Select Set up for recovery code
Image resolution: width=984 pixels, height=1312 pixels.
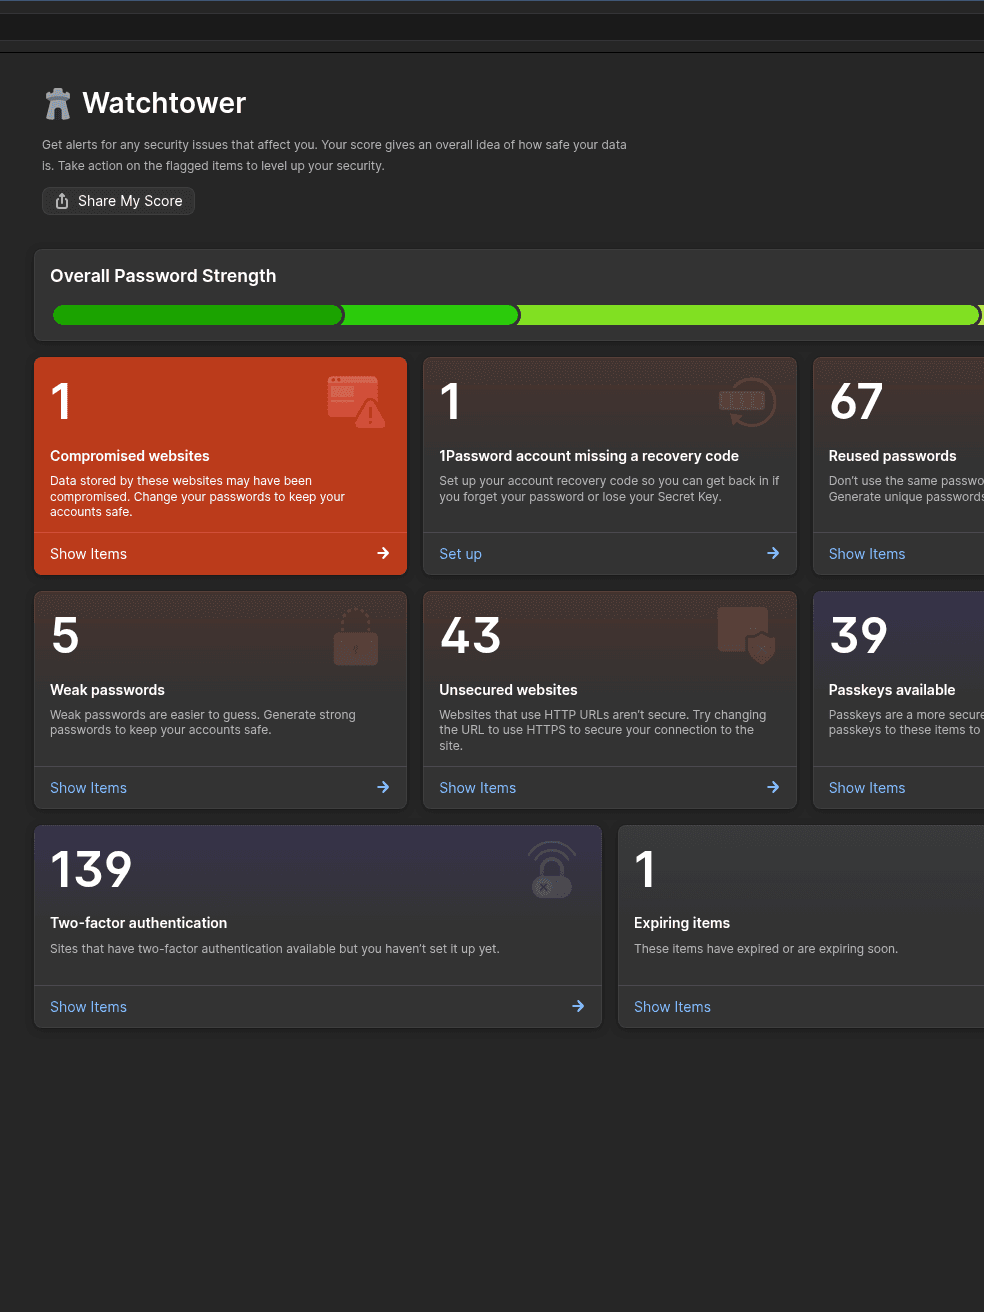460,554
